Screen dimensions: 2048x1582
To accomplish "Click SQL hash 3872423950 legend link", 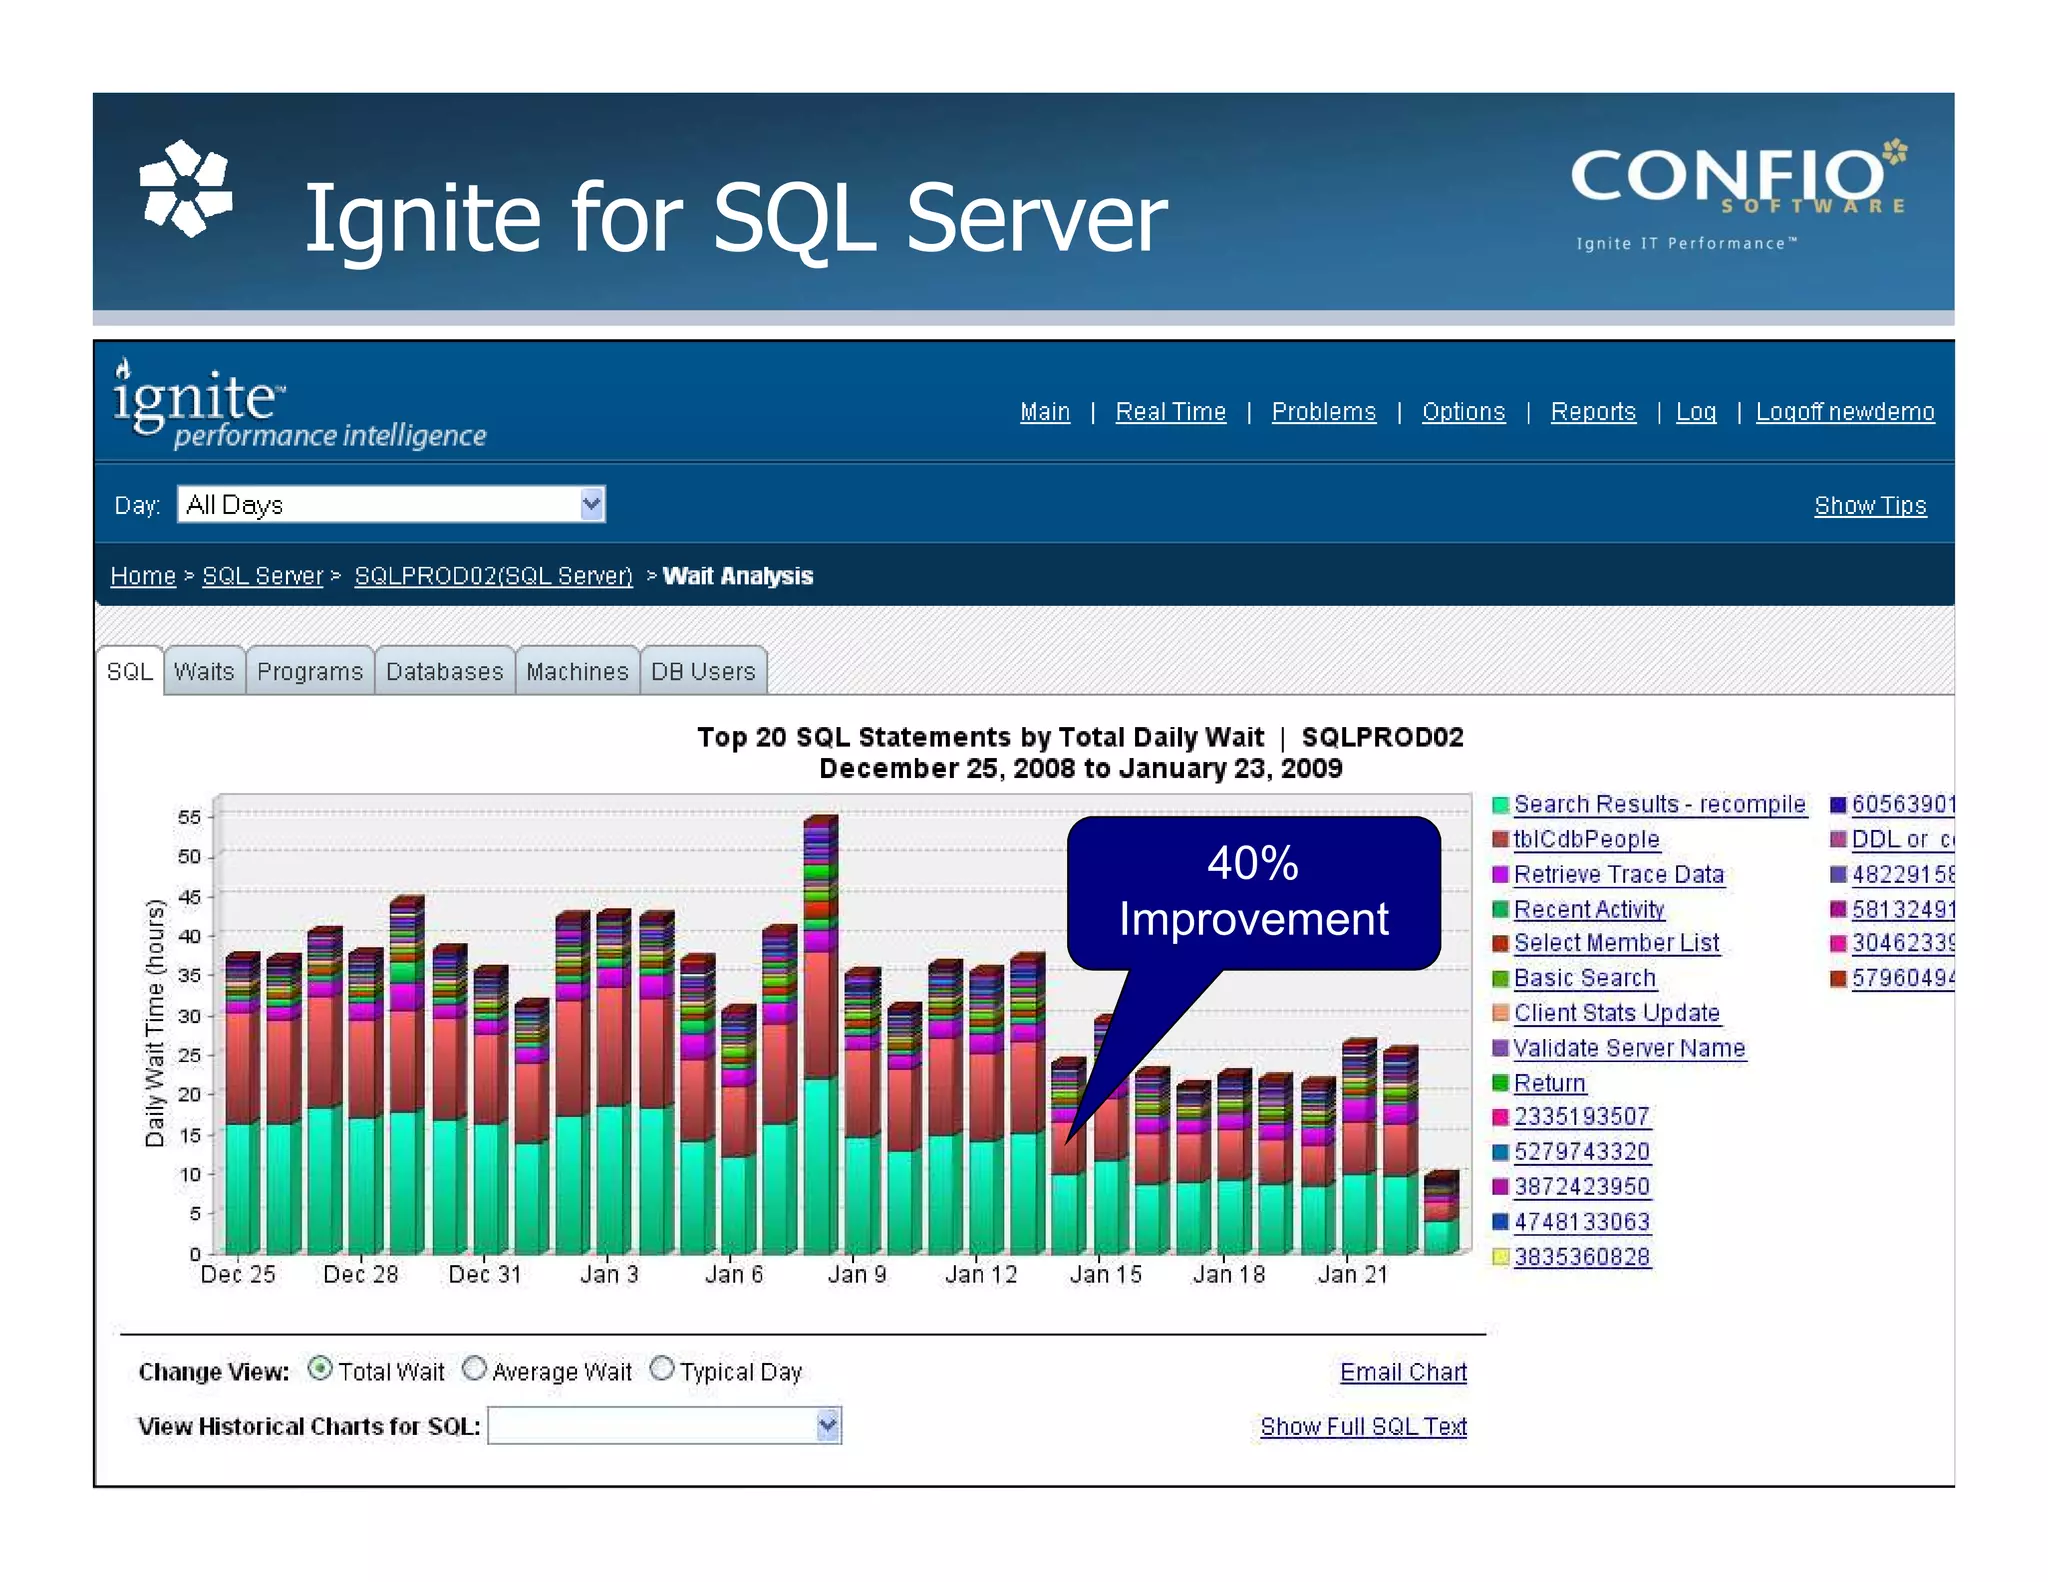I will 1581,1186.
